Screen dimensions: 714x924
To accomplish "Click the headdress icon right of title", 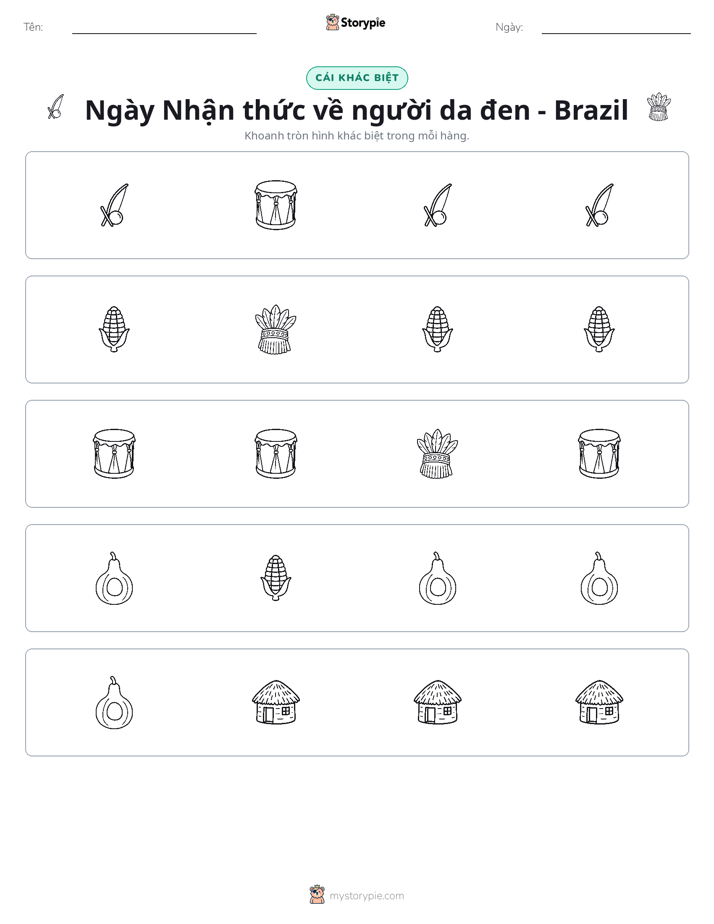I will click(659, 107).
